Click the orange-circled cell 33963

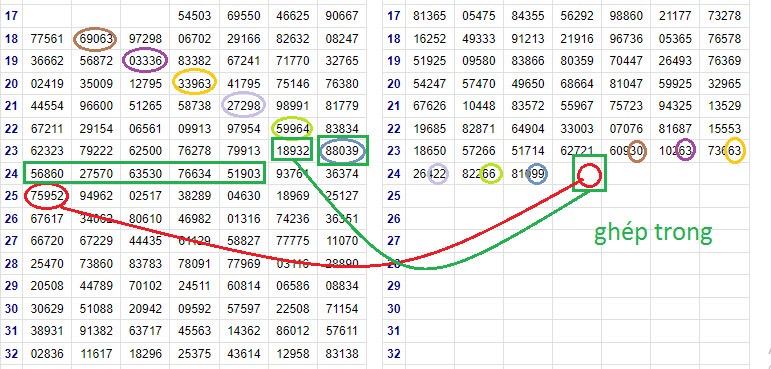click(x=195, y=83)
